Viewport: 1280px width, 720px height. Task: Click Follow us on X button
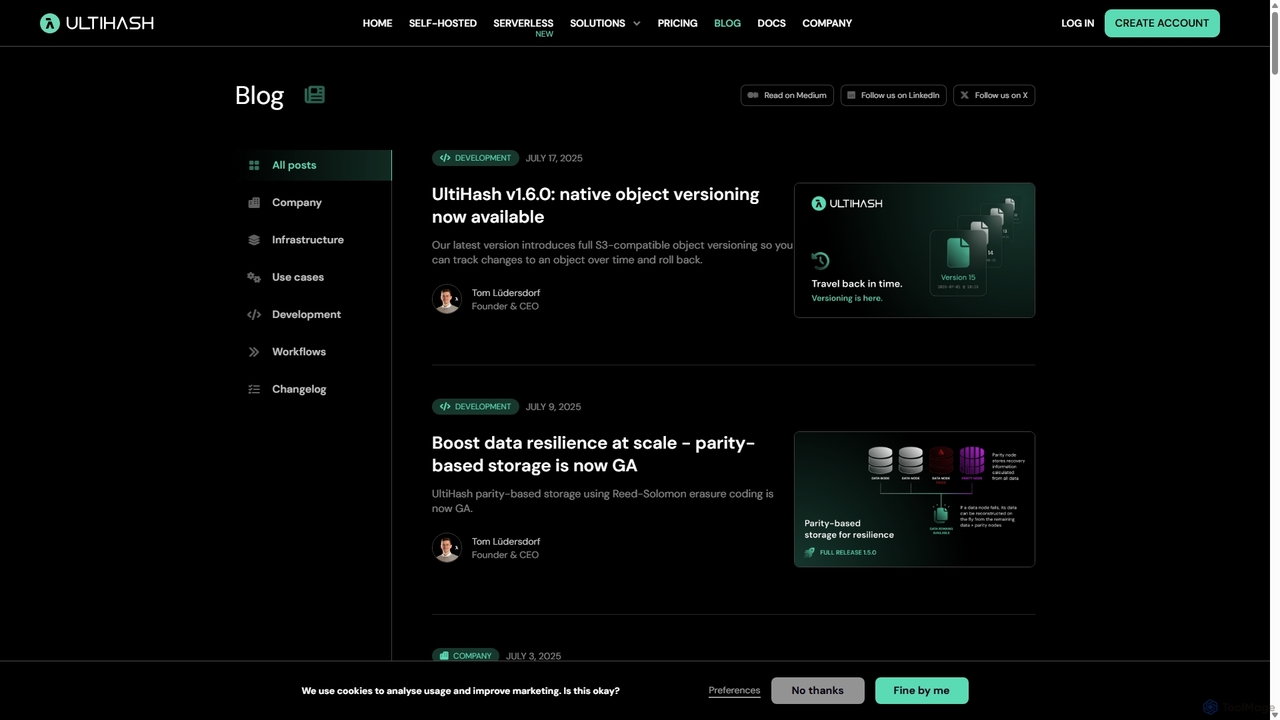pos(994,95)
